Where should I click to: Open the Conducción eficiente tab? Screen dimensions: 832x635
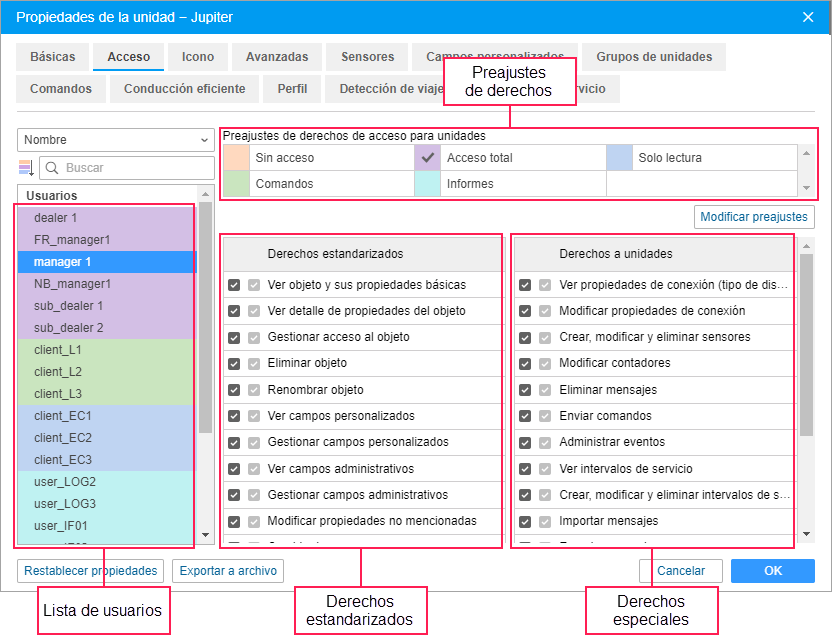[185, 89]
